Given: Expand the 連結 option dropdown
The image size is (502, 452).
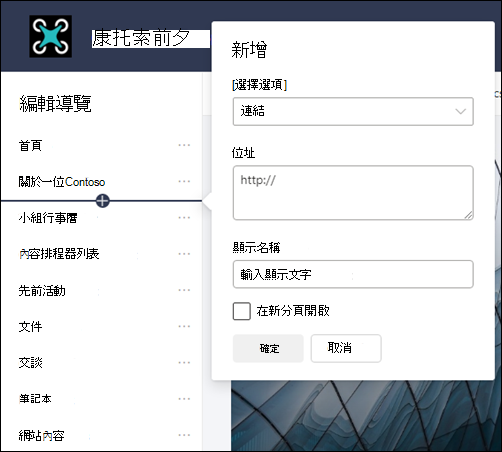Looking at the screenshot, I should coord(353,111).
